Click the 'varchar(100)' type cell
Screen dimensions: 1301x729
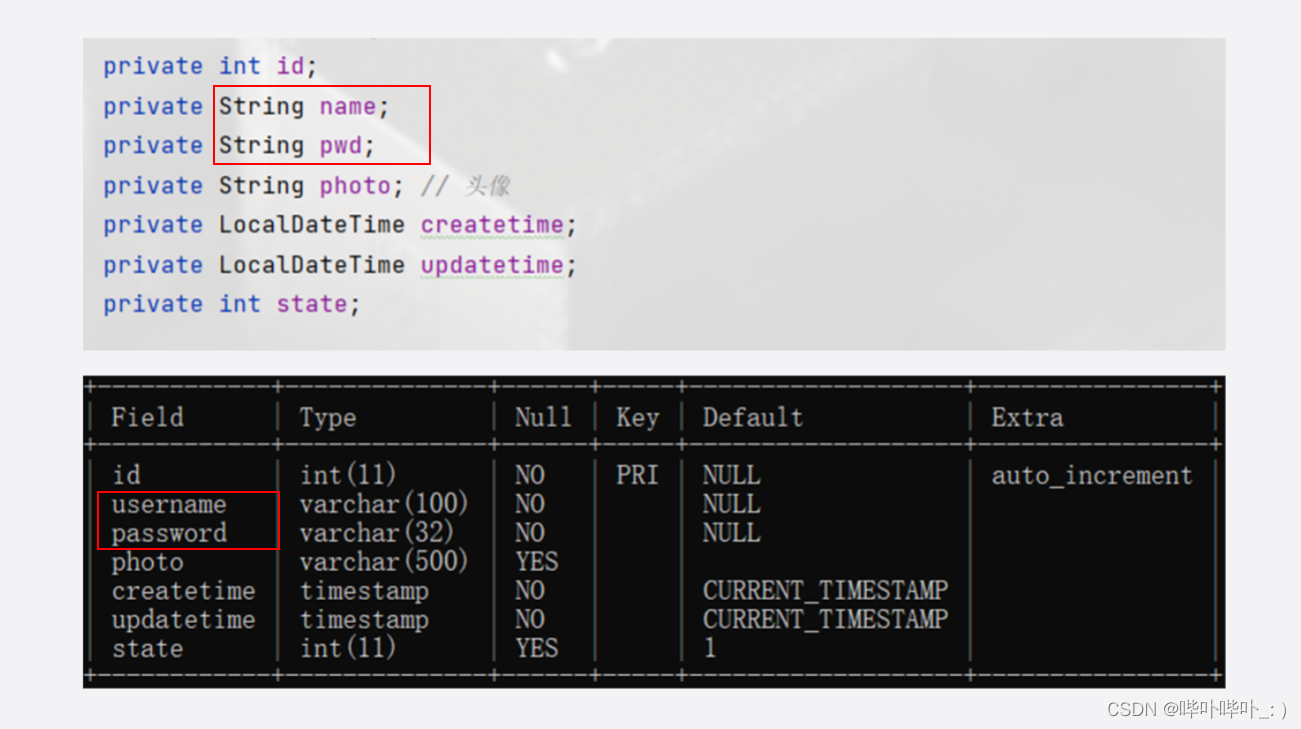coord(384,504)
